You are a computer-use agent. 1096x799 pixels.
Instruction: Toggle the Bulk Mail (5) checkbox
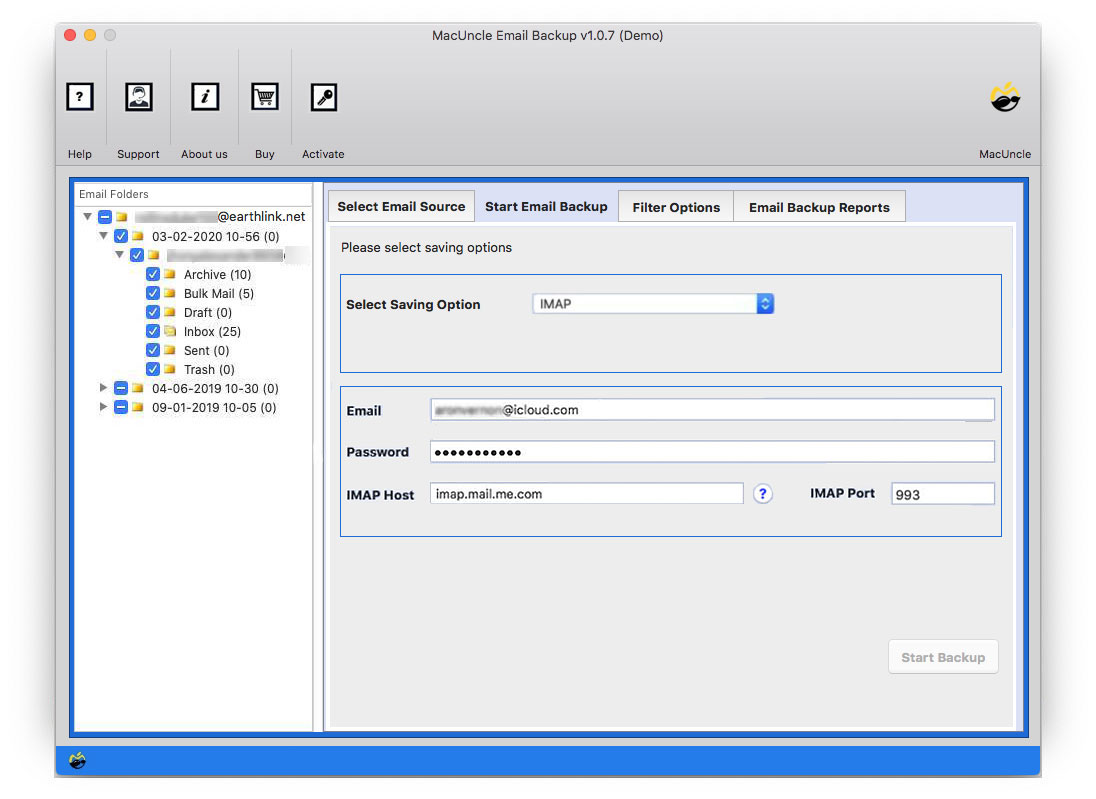coord(152,293)
